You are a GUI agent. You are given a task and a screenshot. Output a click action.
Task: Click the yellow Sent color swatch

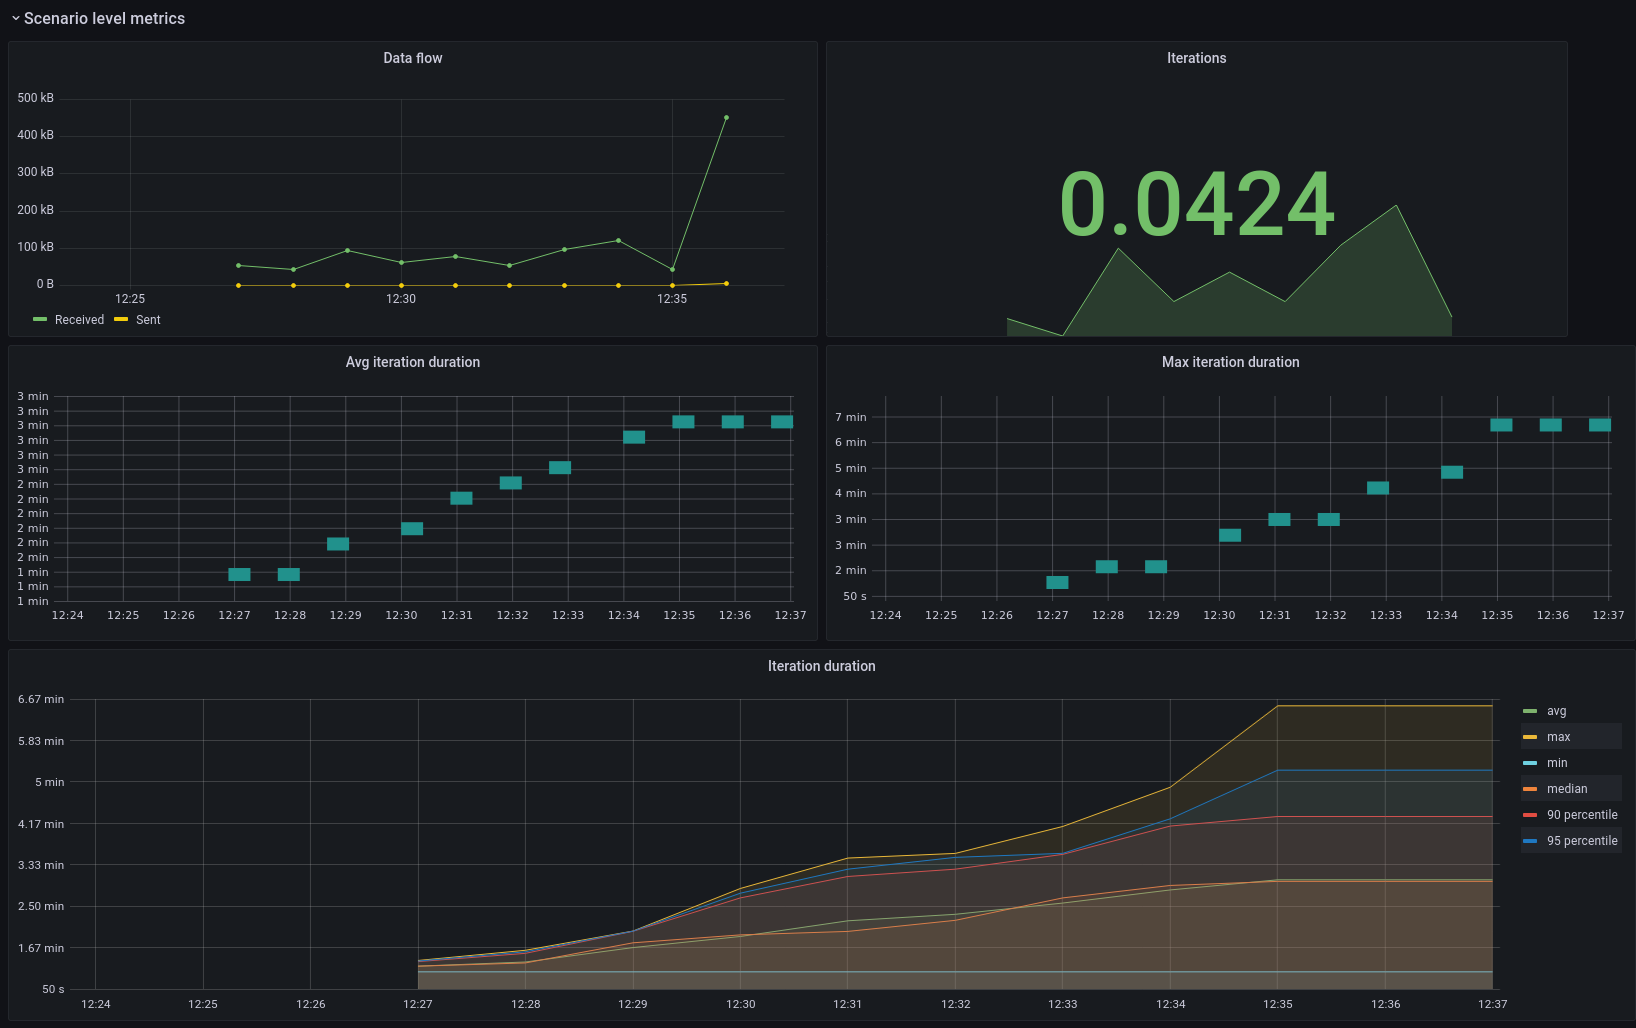[x=121, y=320]
